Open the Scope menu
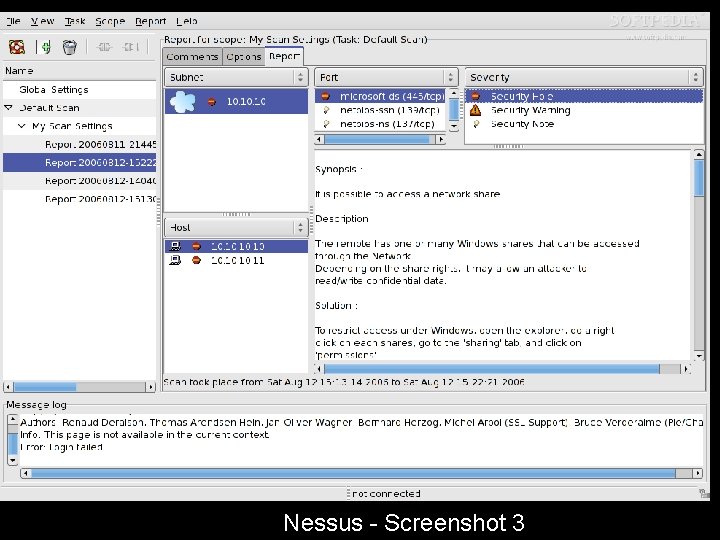The width and height of the screenshot is (720, 540). pyautogui.click(x=110, y=21)
